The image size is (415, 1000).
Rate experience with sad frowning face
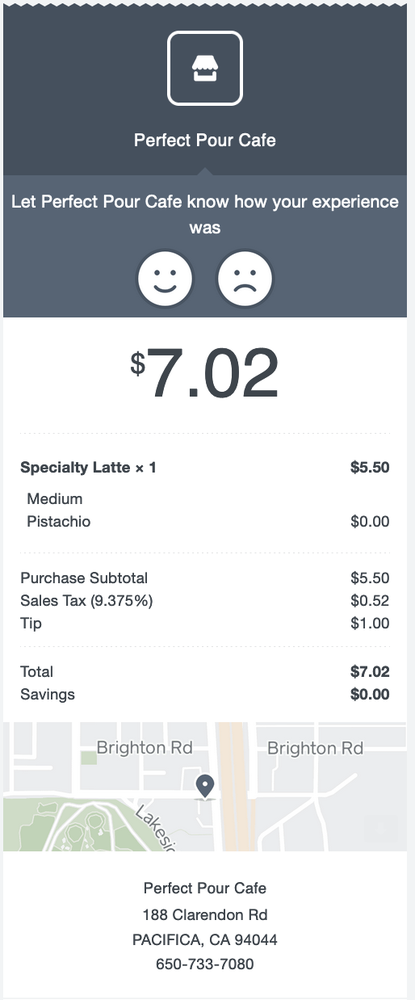[x=245, y=279]
